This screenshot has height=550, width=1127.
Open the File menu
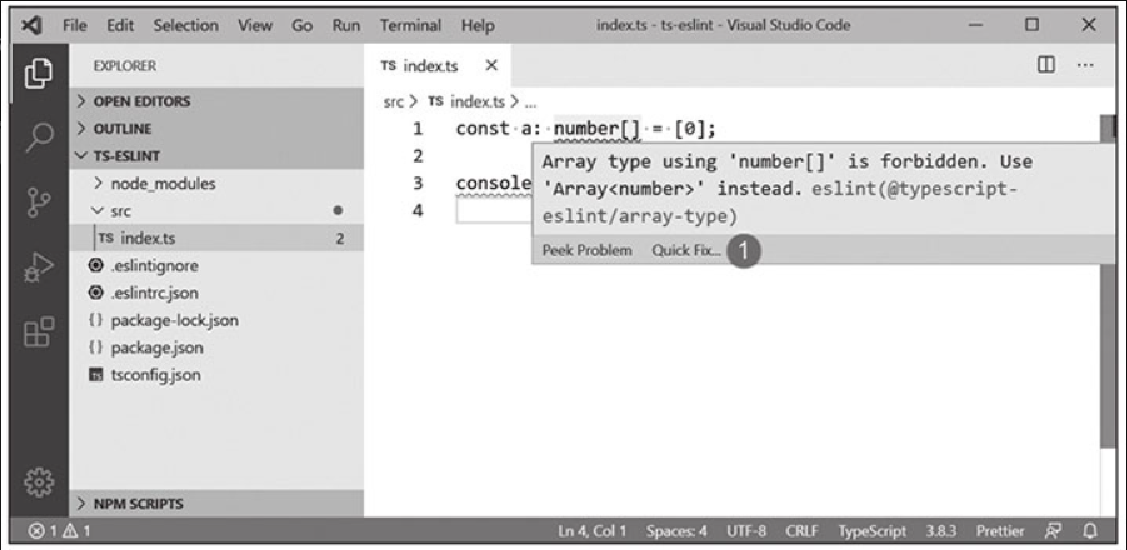[74, 26]
